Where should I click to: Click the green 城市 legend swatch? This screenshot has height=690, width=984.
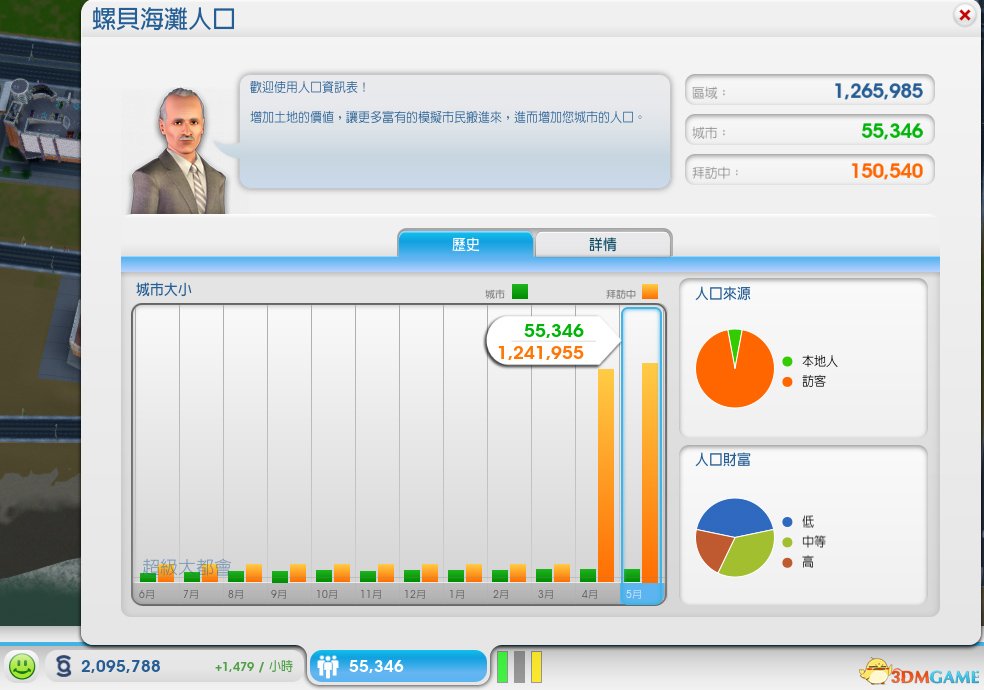520,292
